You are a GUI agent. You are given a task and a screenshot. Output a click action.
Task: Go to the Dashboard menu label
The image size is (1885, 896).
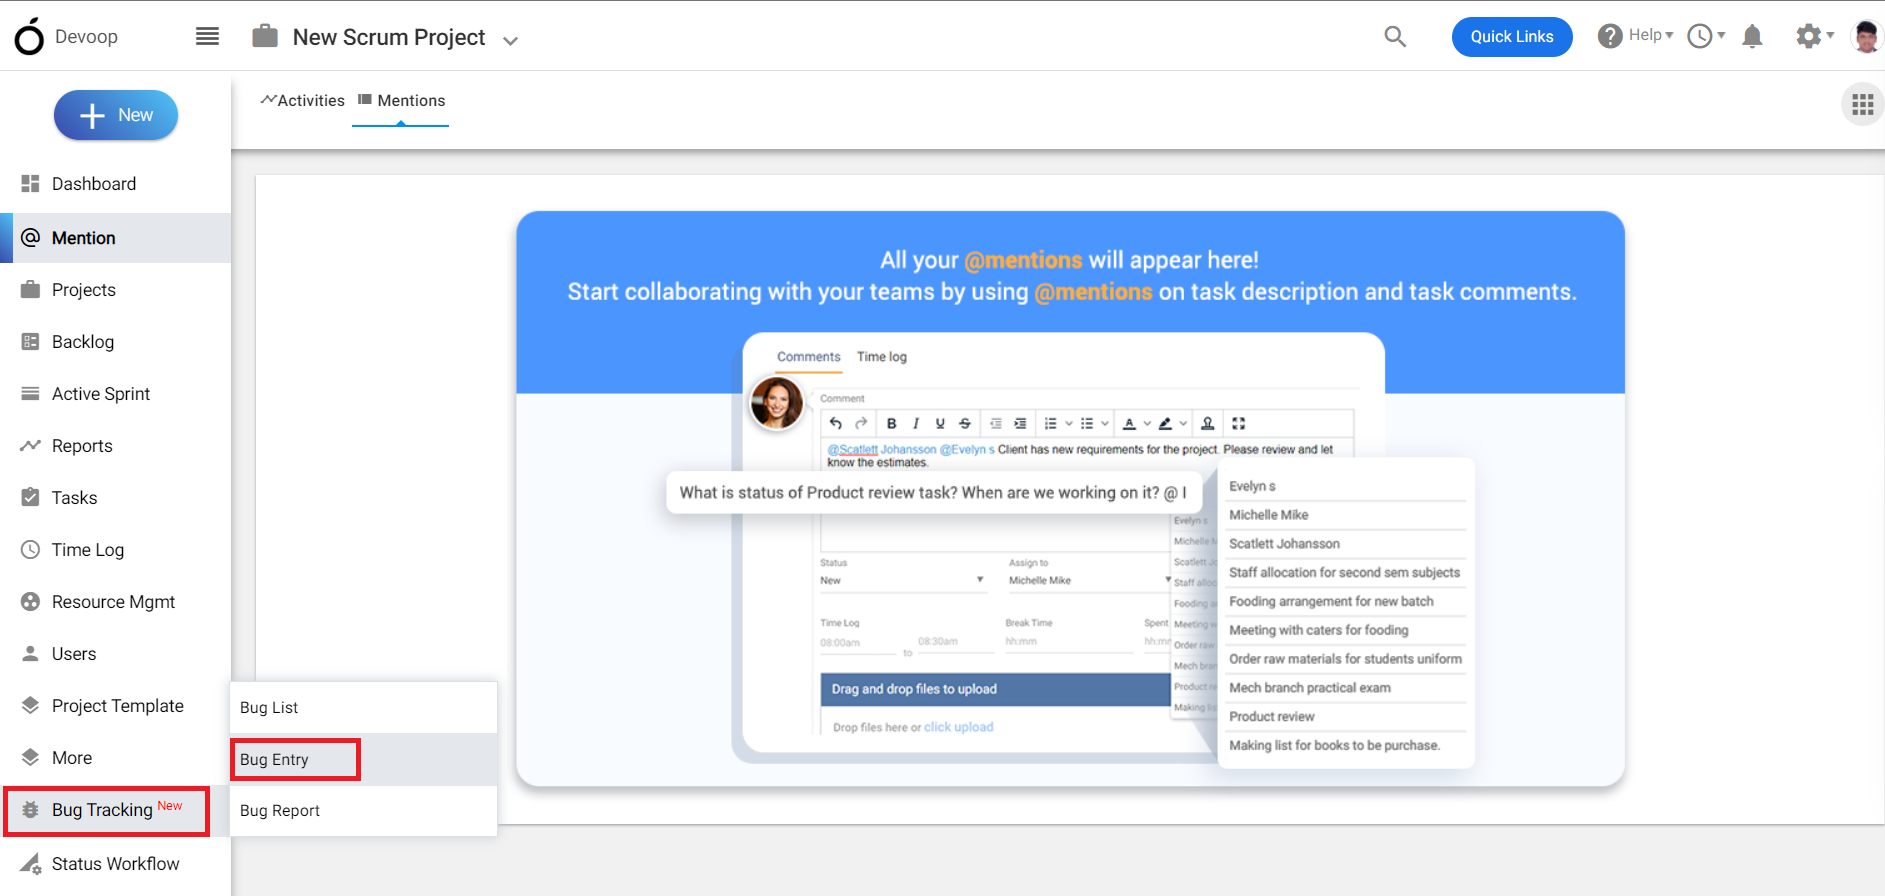(94, 184)
